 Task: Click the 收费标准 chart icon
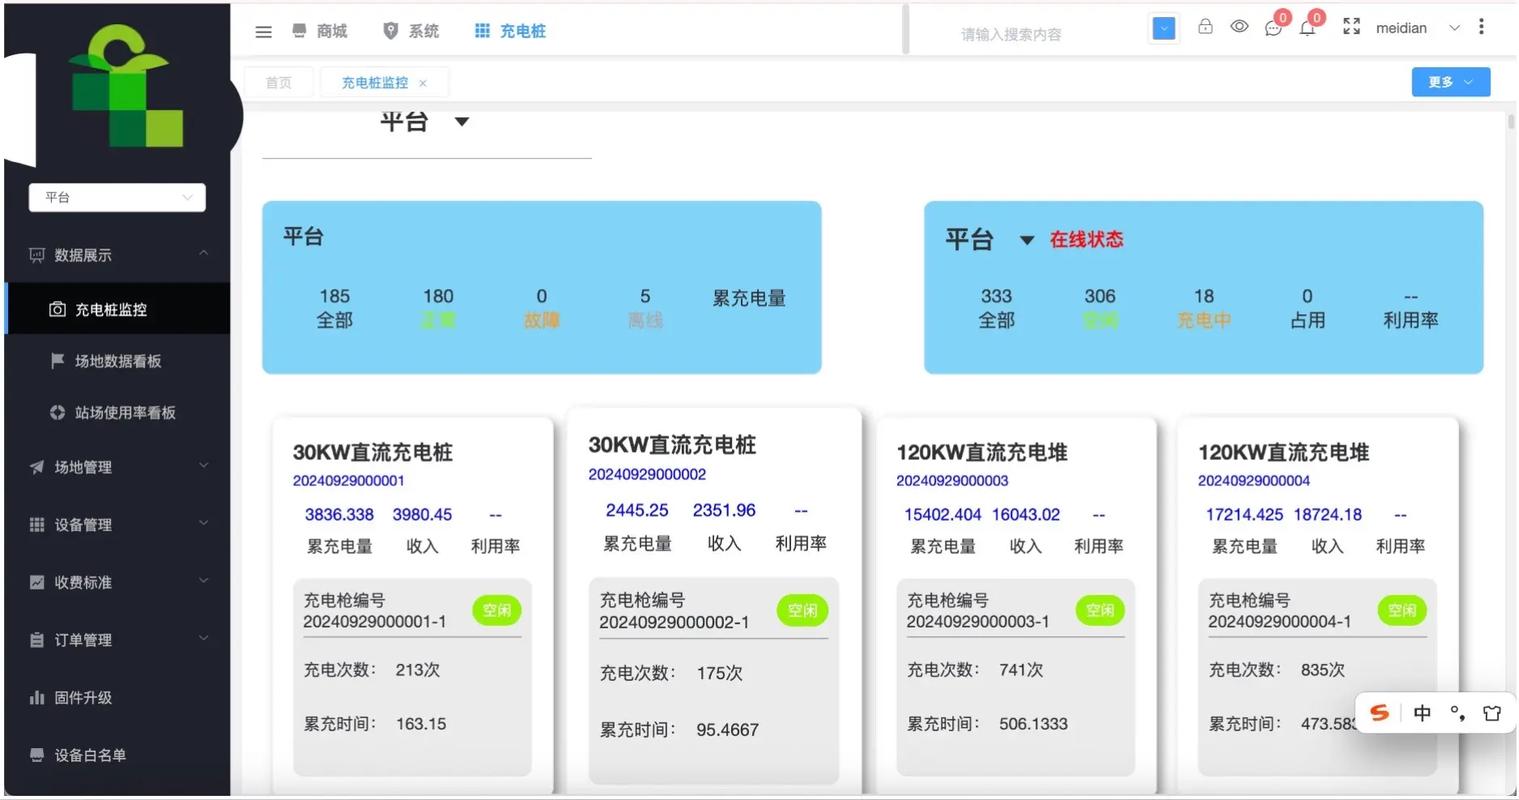[x=37, y=582]
